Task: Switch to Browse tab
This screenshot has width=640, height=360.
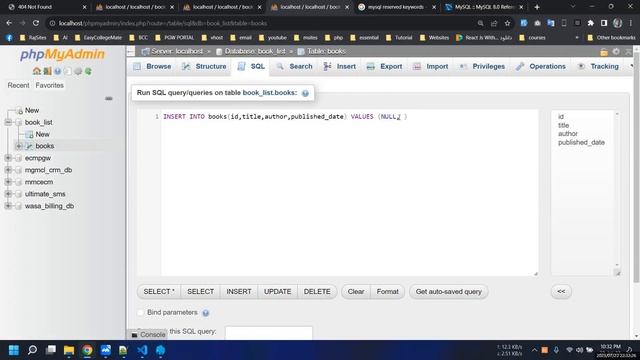Action: click(x=153, y=67)
